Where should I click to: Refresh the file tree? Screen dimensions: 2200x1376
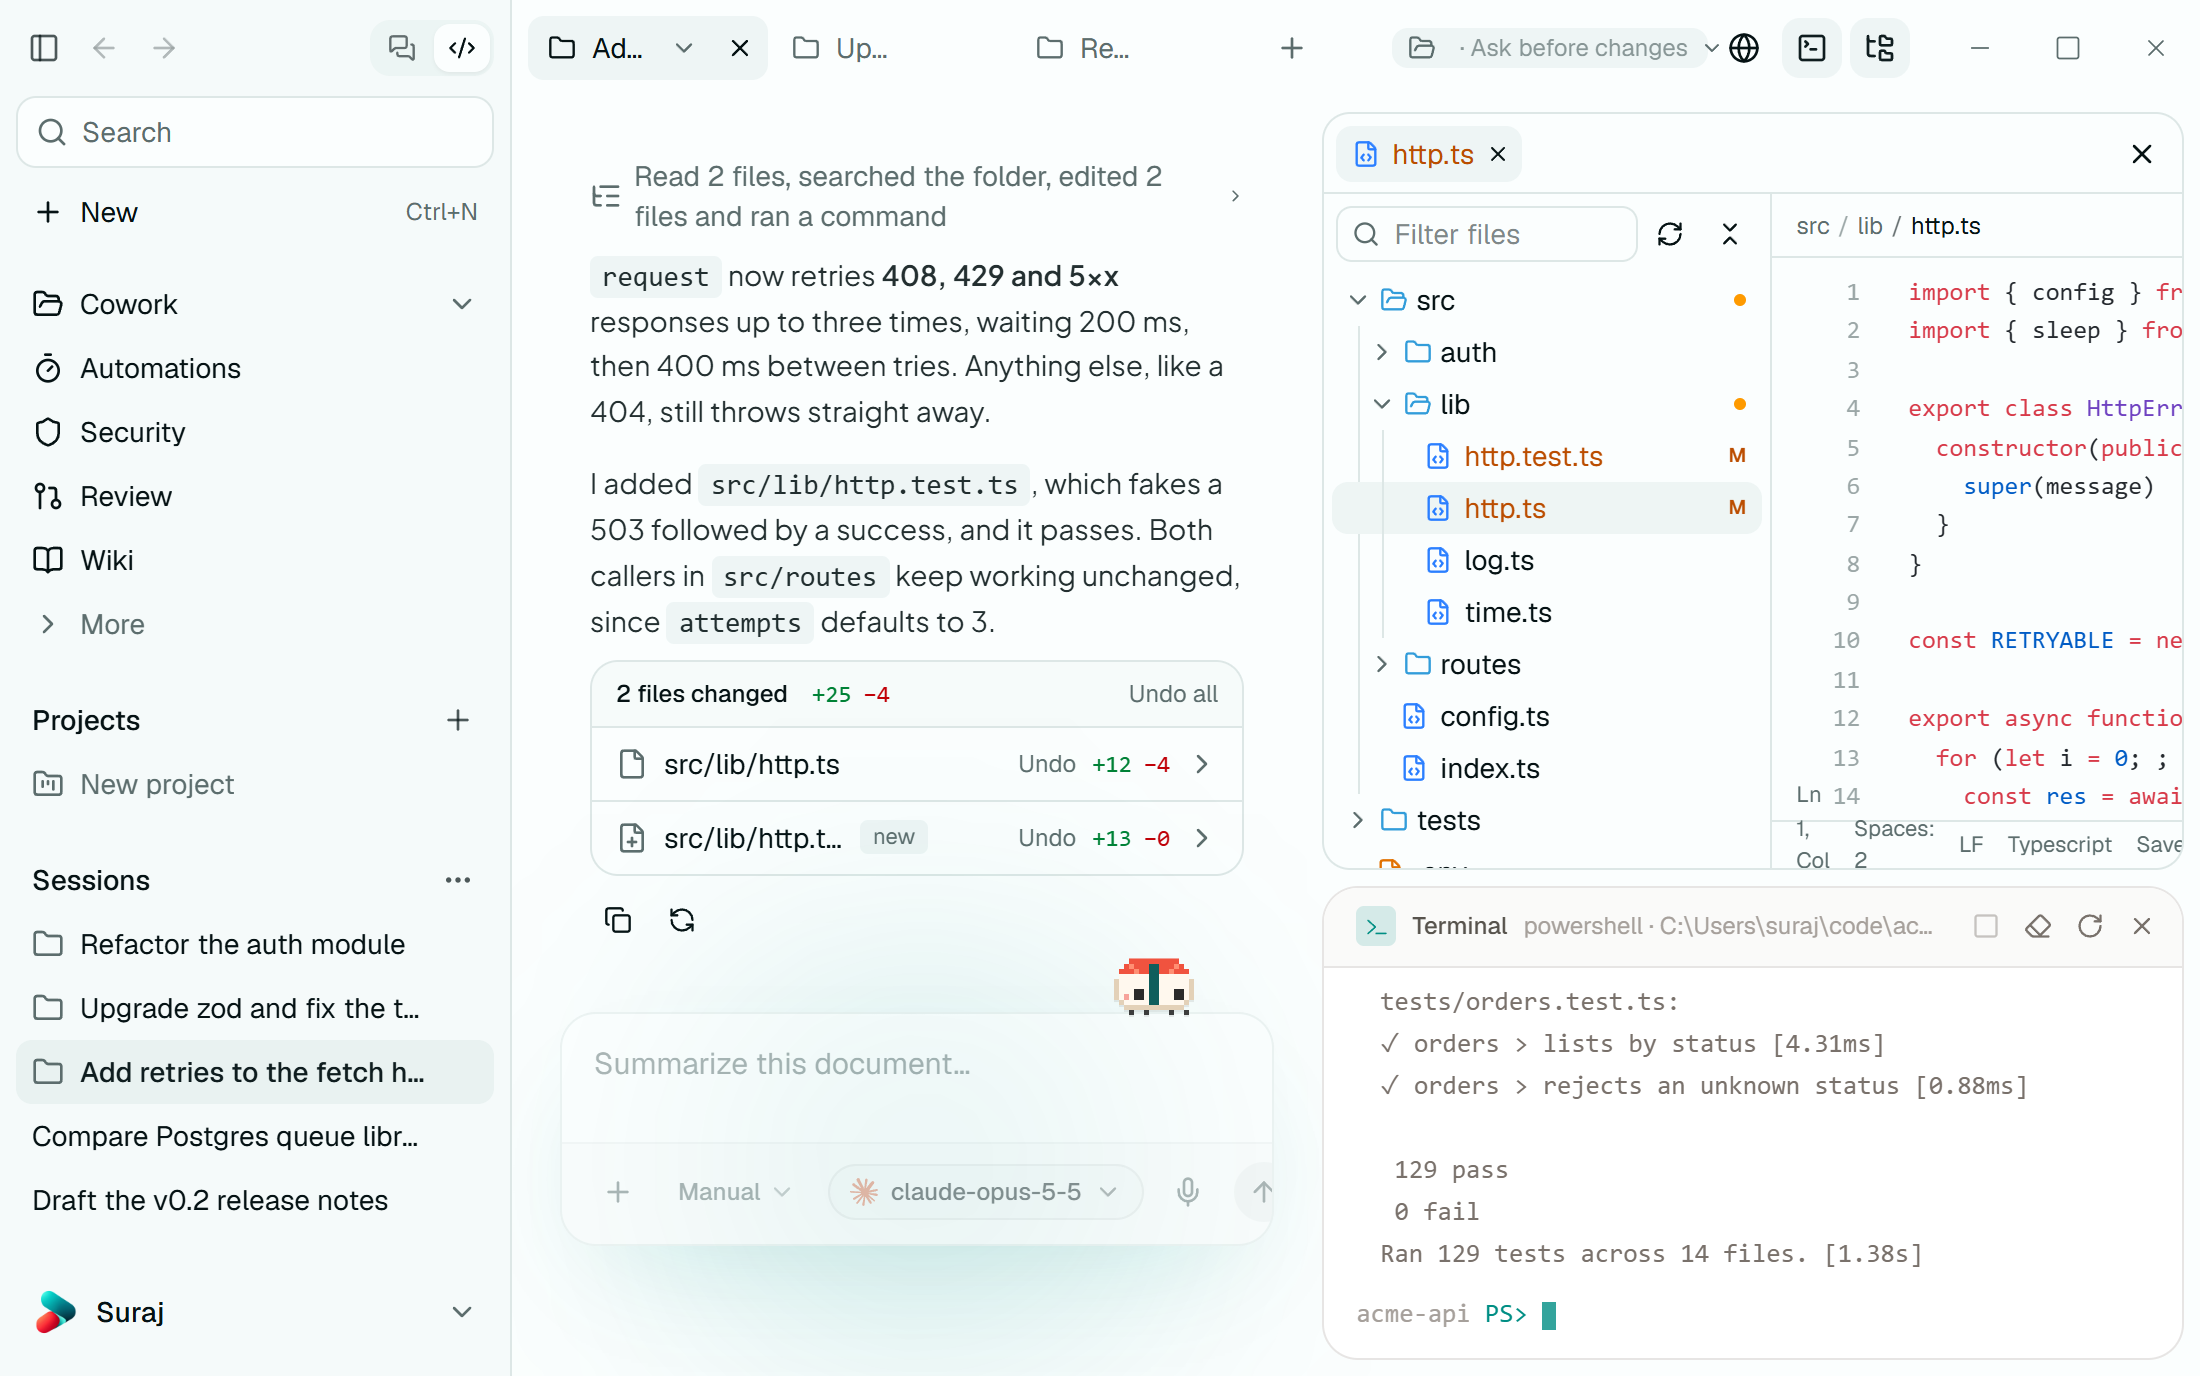pyautogui.click(x=1670, y=234)
